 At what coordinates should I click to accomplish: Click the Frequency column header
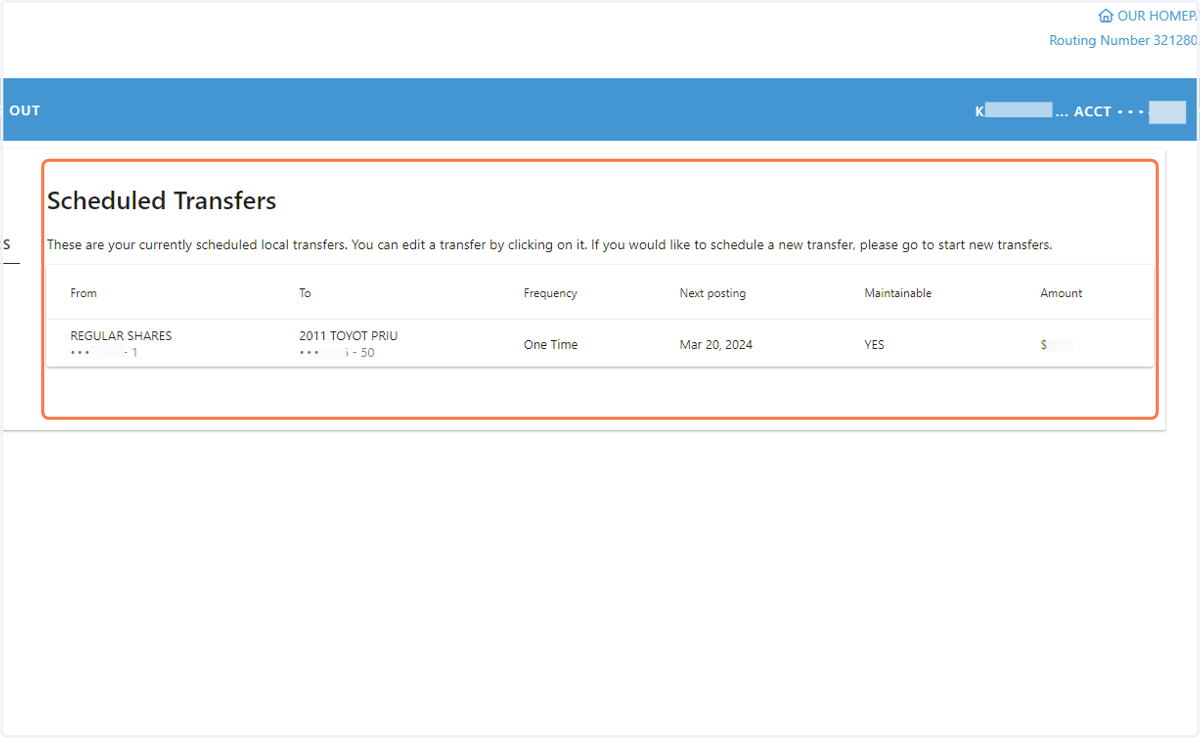pyautogui.click(x=550, y=293)
